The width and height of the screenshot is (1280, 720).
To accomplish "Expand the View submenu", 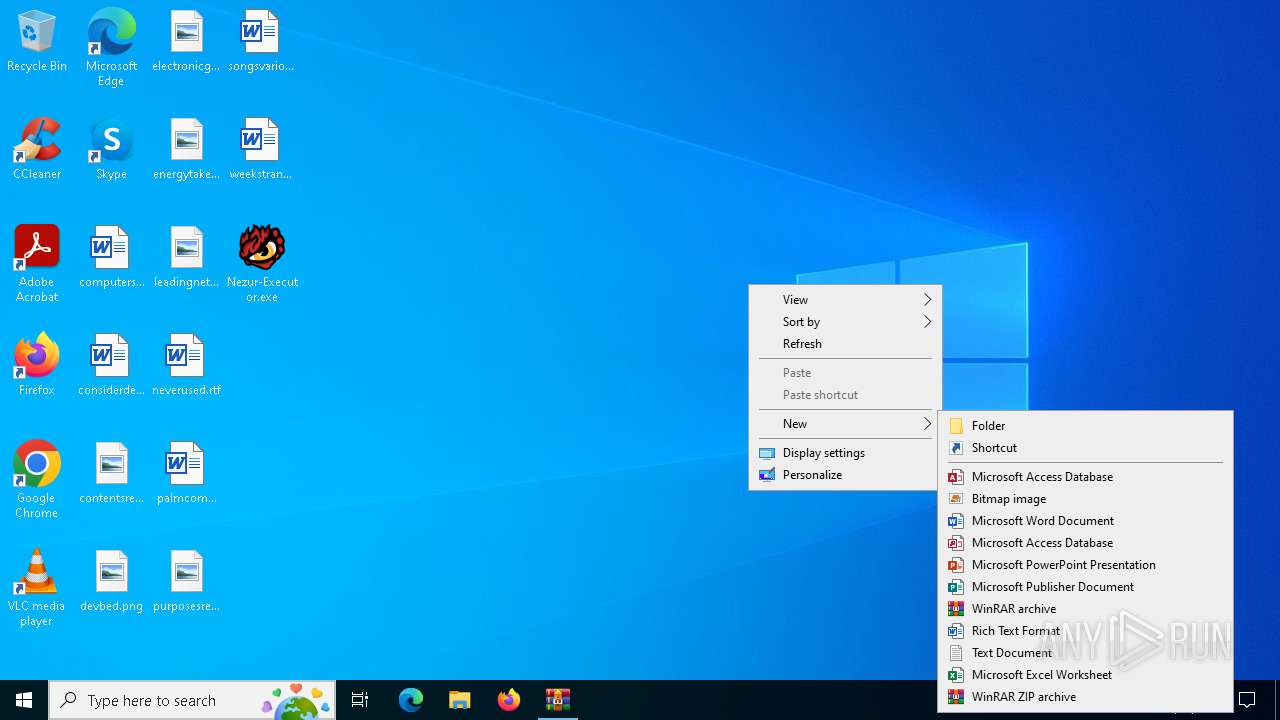I will click(x=845, y=299).
